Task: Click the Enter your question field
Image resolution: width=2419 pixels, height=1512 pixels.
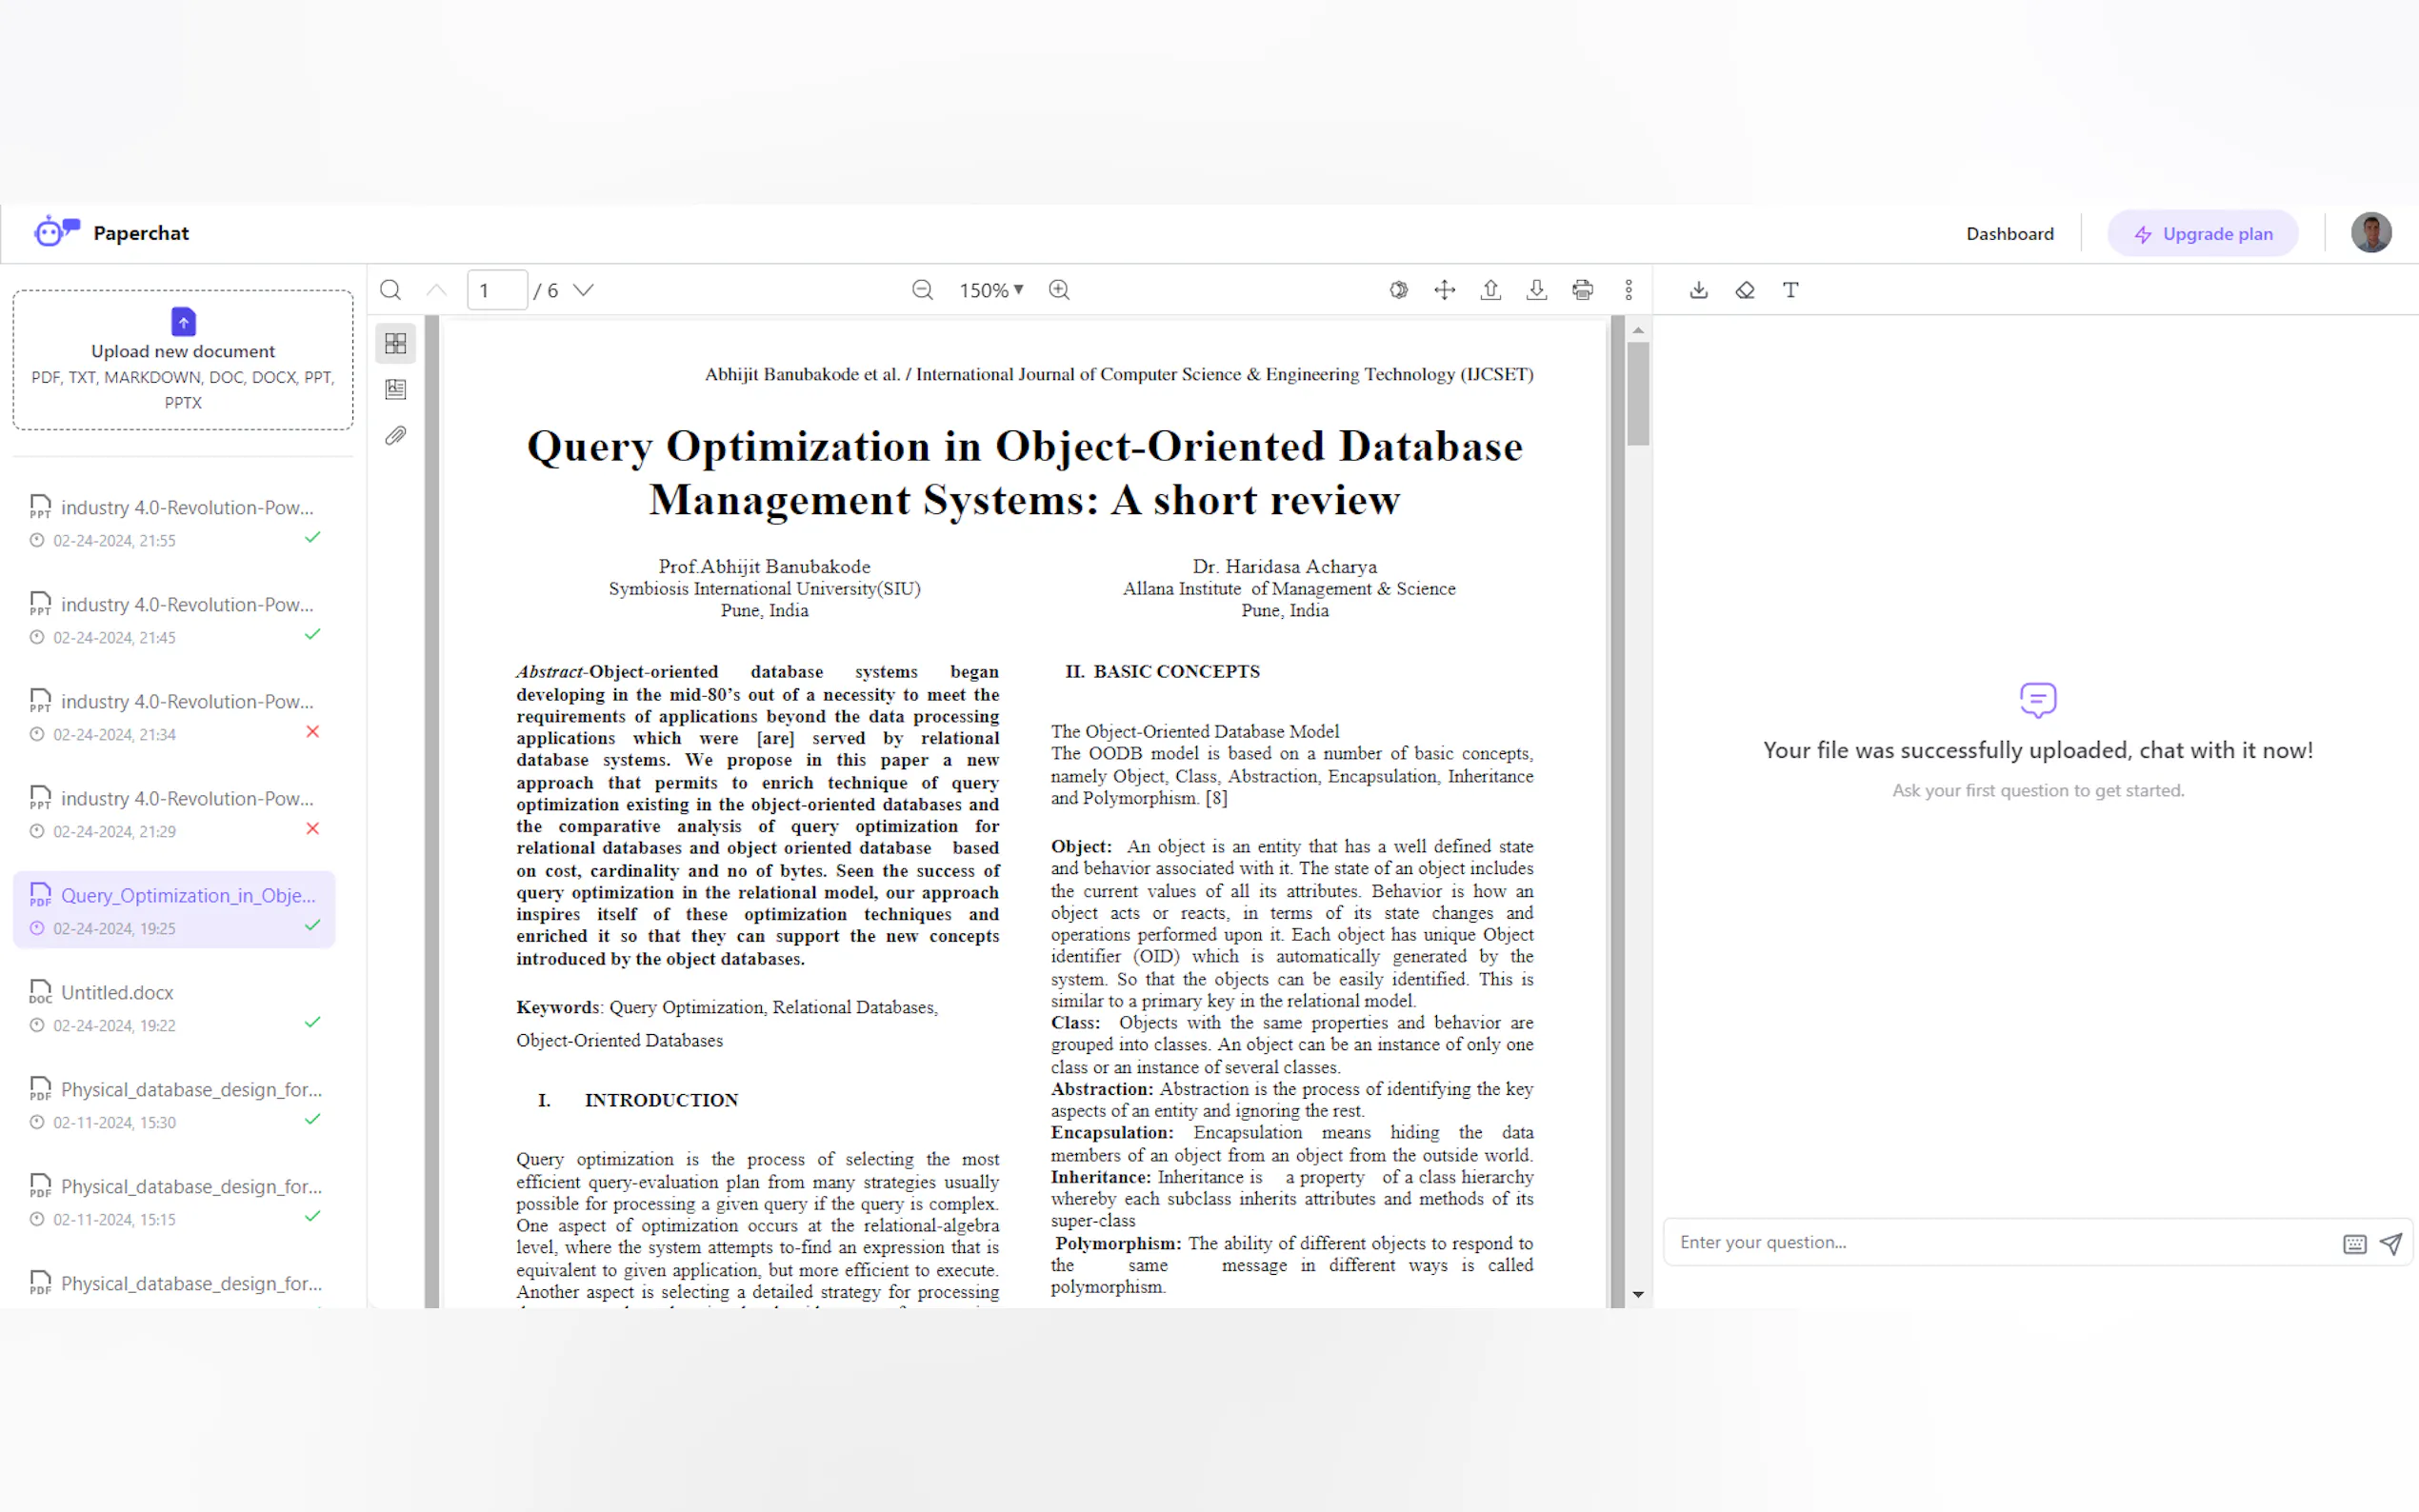Action: (2000, 1242)
